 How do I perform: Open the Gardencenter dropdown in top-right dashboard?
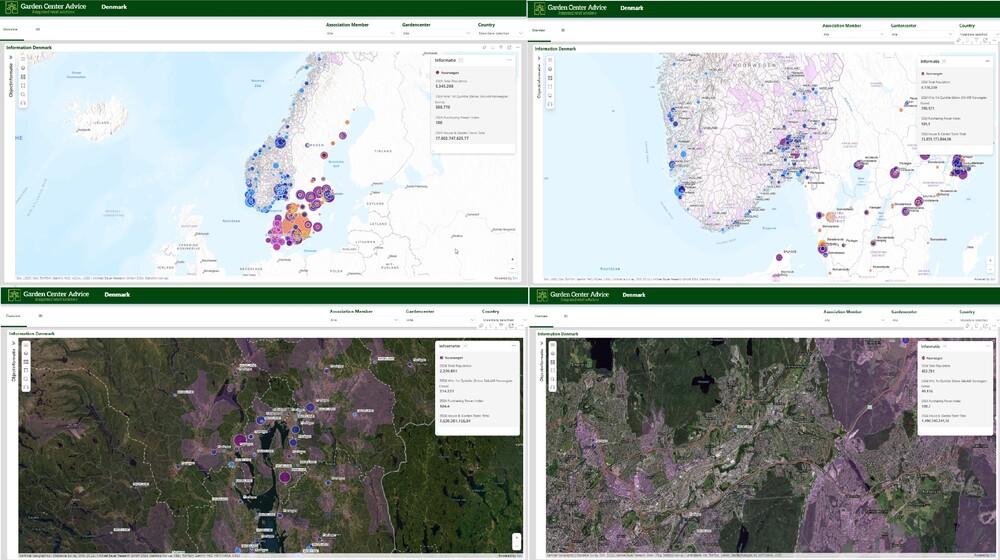click(x=919, y=33)
